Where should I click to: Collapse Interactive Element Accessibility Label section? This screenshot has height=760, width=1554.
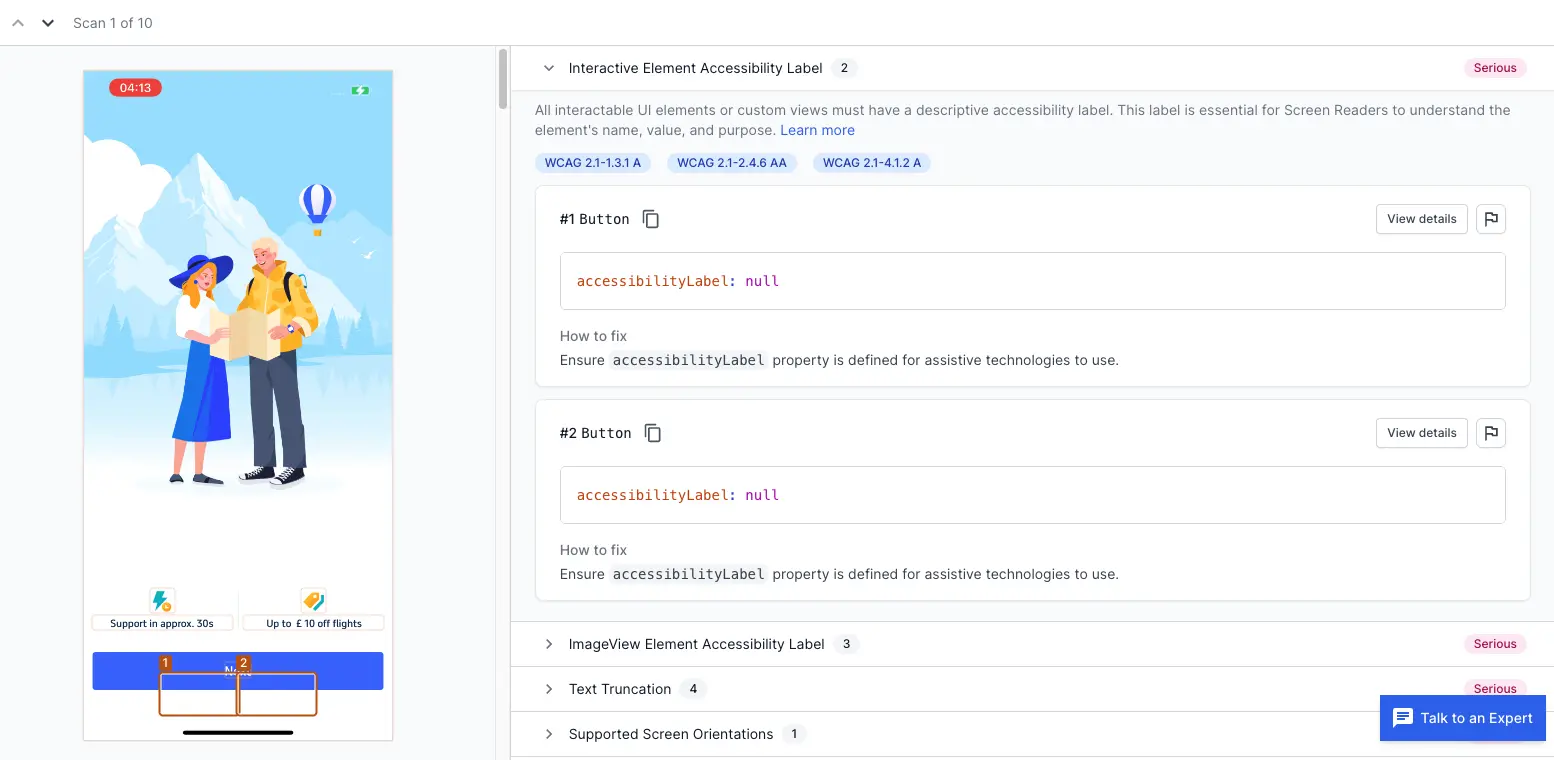[x=548, y=68]
